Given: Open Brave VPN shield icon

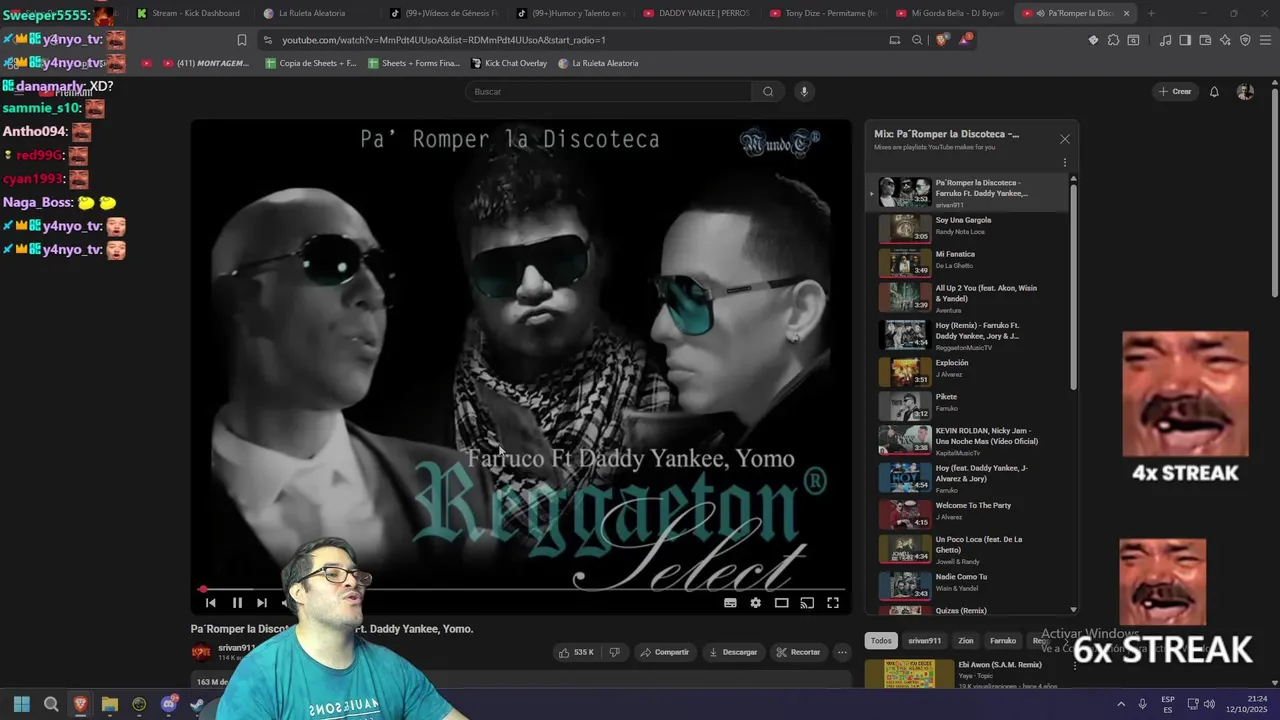Looking at the screenshot, I should pyautogui.click(x=1245, y=40).
